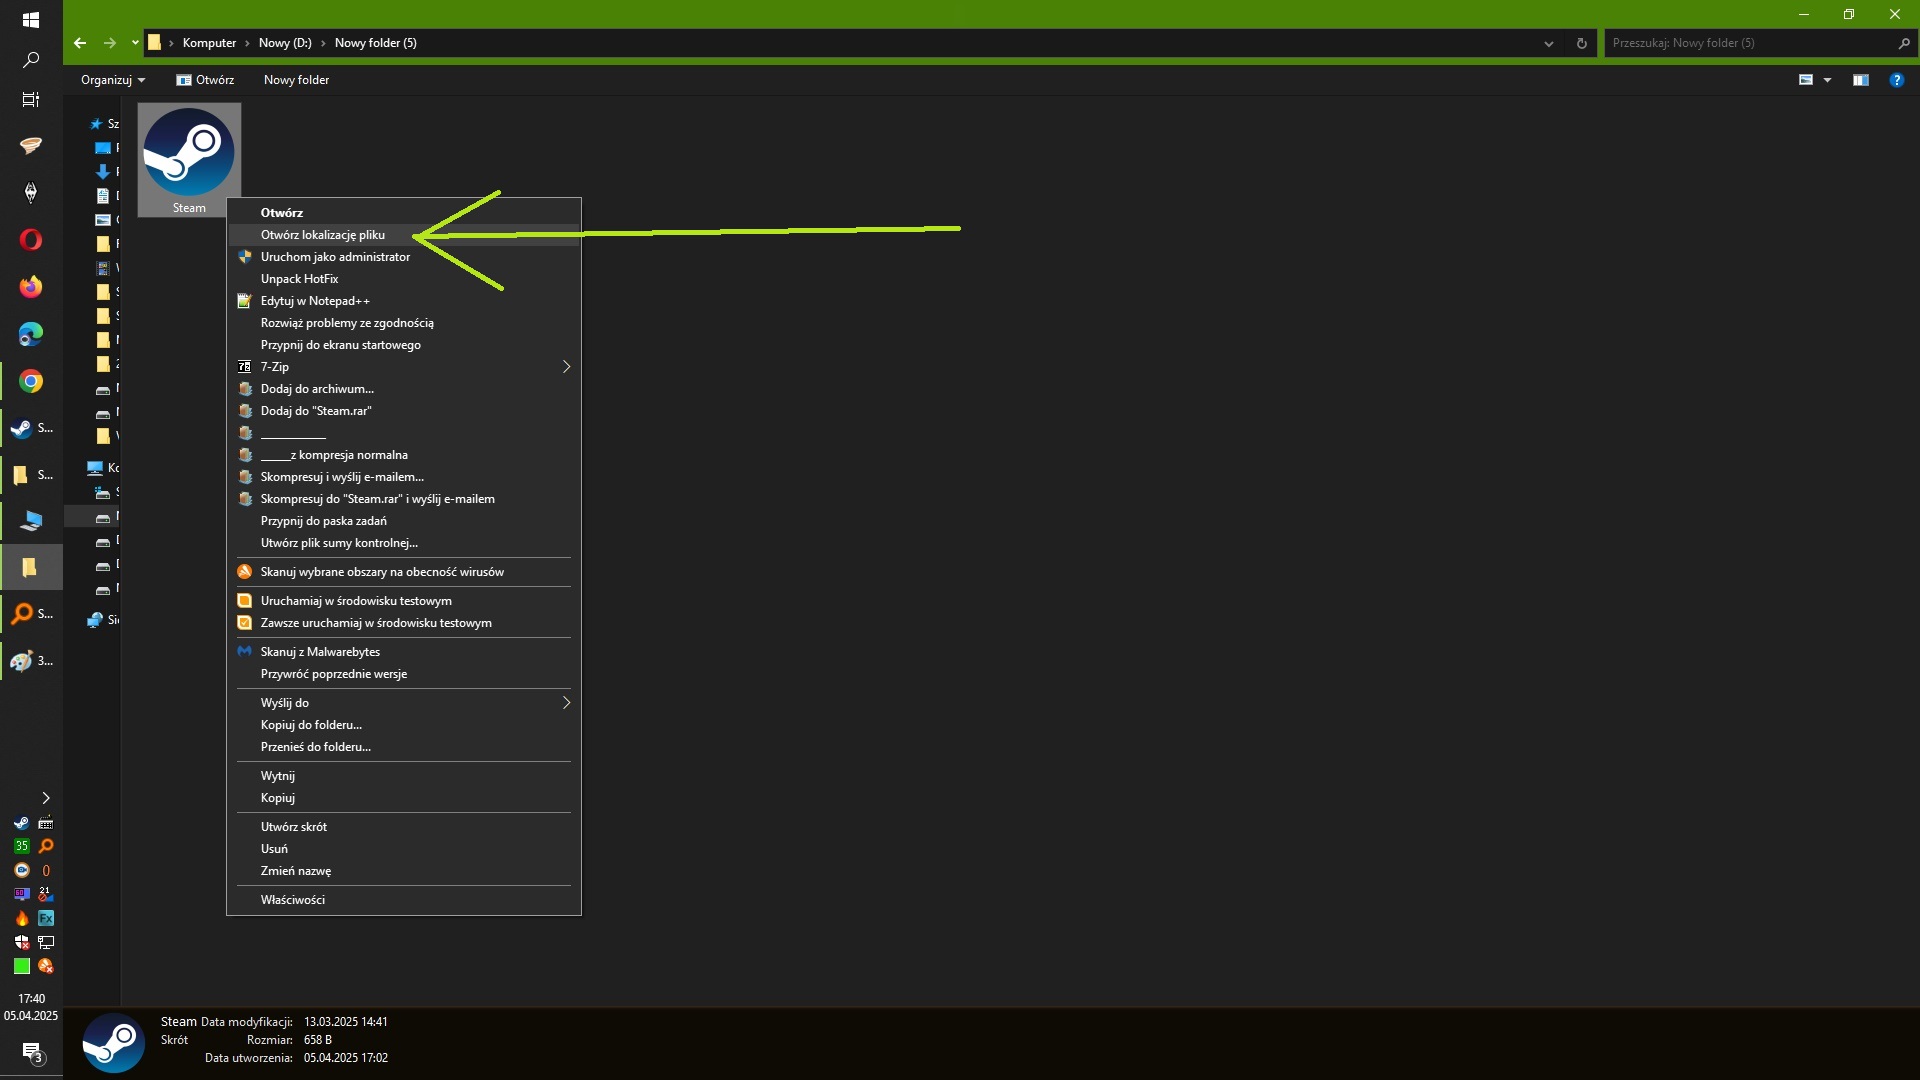1920x1080 pixels.
Task: Click the Nowy folder toolbar button
Action: [296, 80]
